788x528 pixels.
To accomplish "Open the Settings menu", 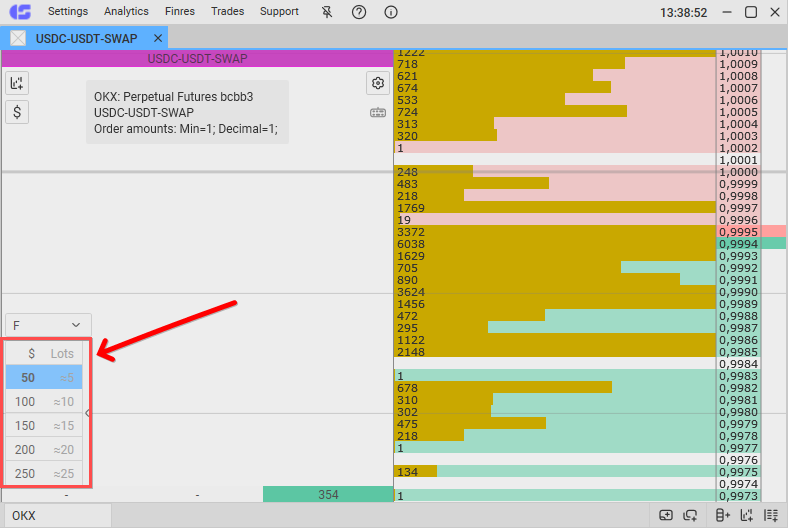I will [68, 12].
